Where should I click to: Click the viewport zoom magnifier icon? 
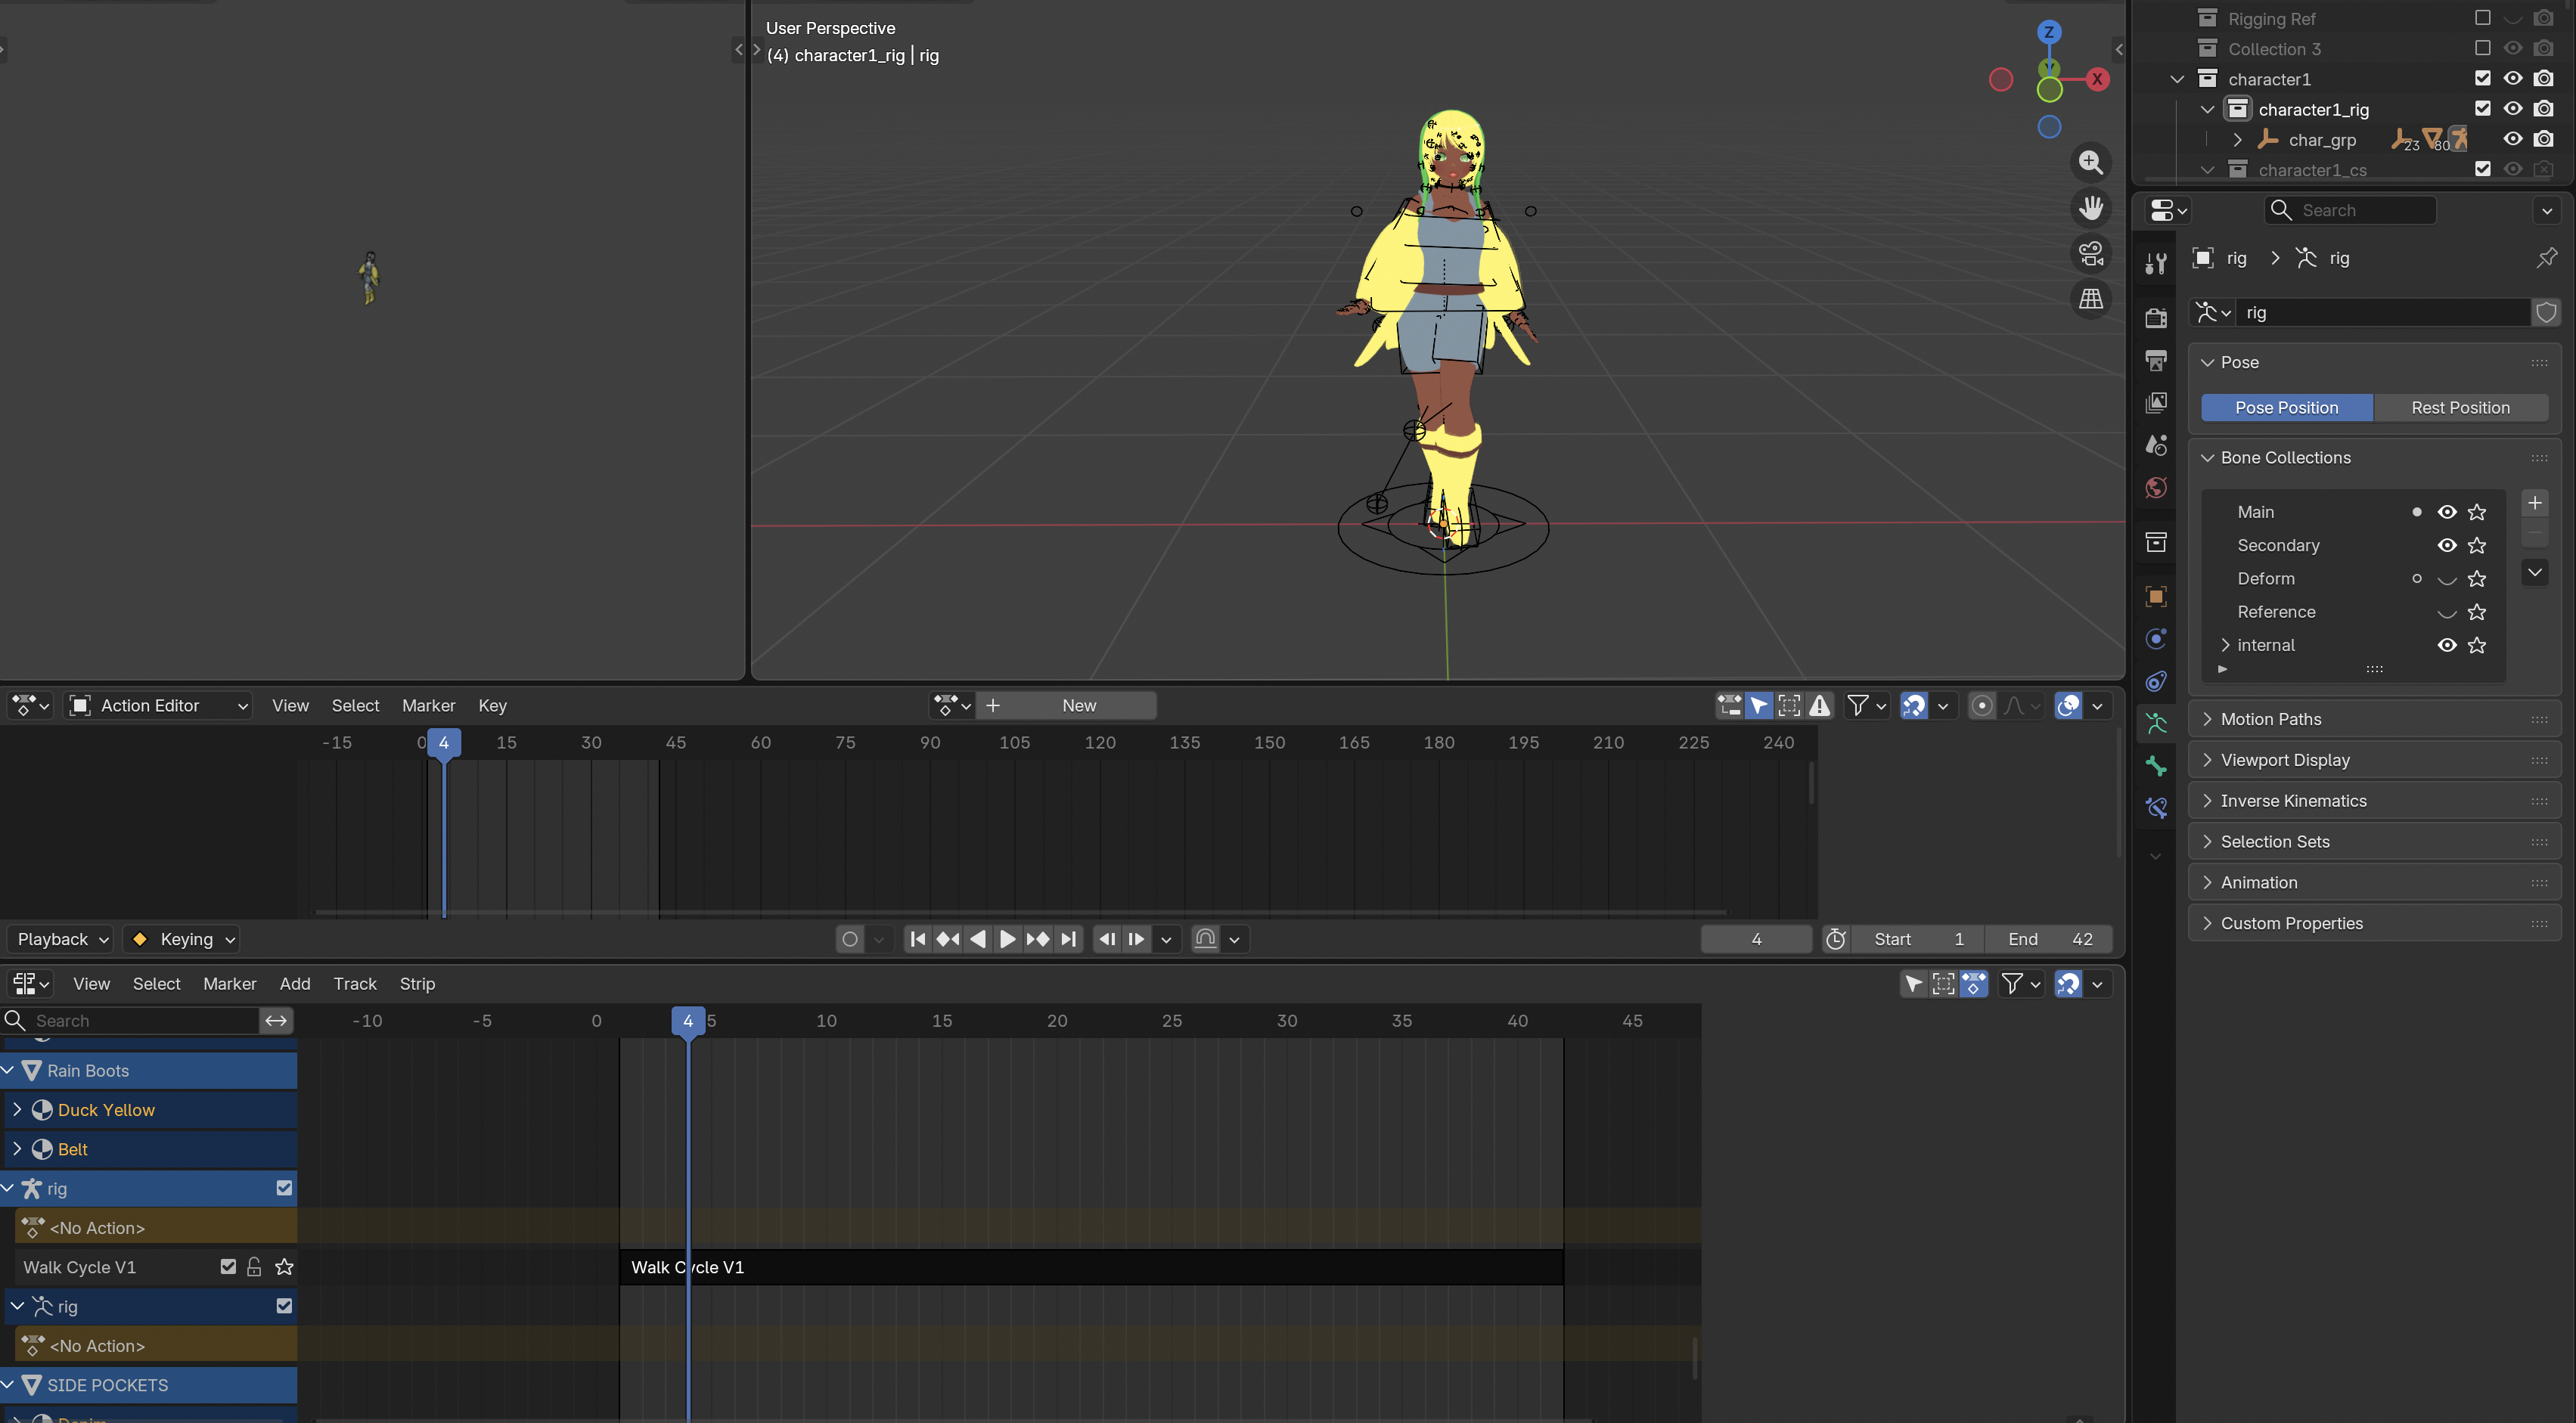coord(2090,162)
